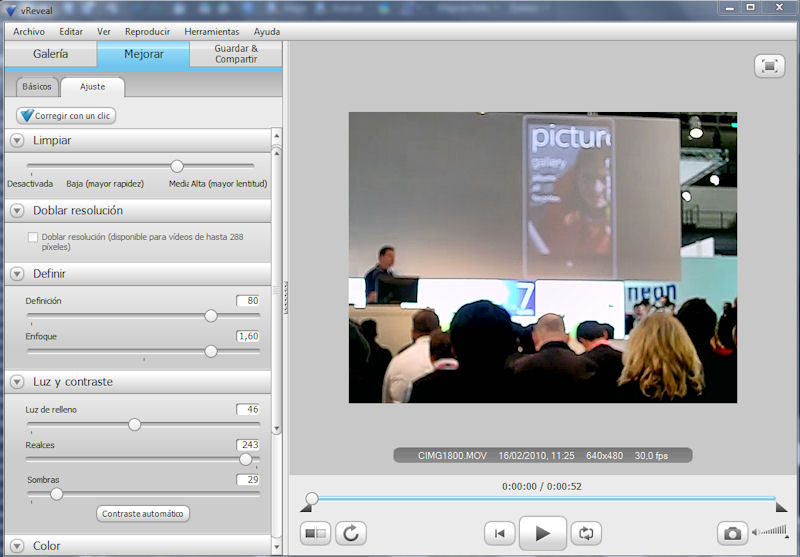Select the Mejorar tab
Viewport: 800px width, 557px height.
[x=143, y=54]
